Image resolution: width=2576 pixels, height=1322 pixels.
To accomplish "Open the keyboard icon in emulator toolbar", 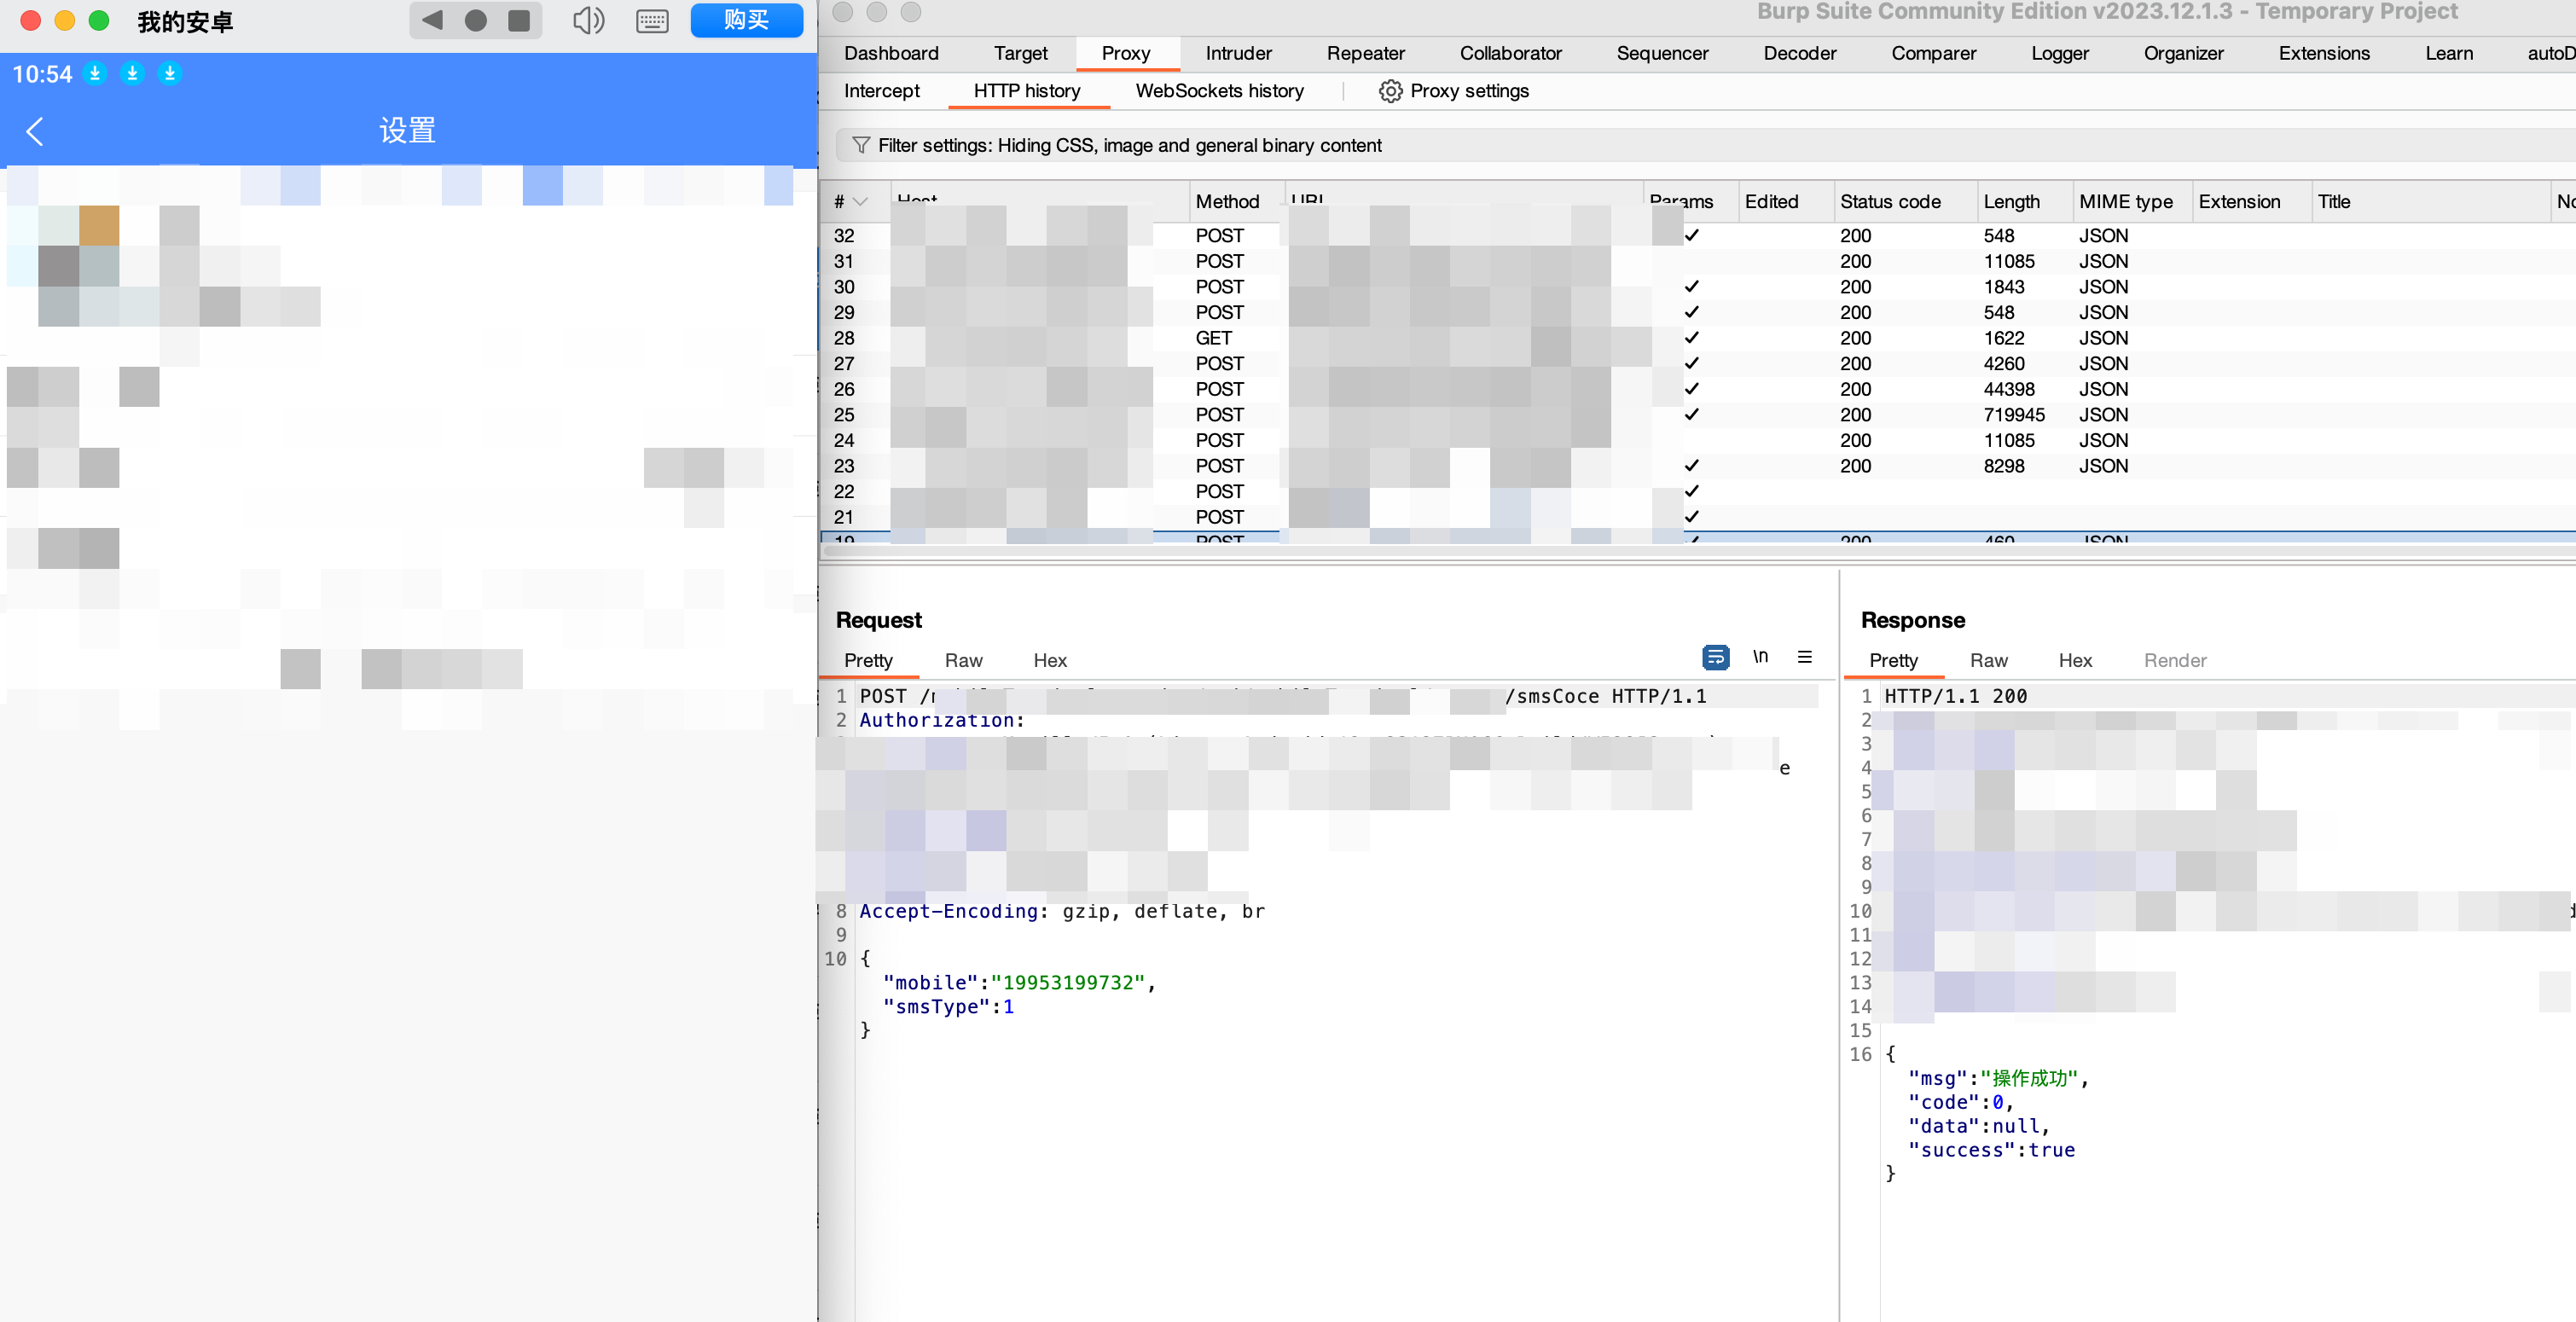I will (652, 20).
